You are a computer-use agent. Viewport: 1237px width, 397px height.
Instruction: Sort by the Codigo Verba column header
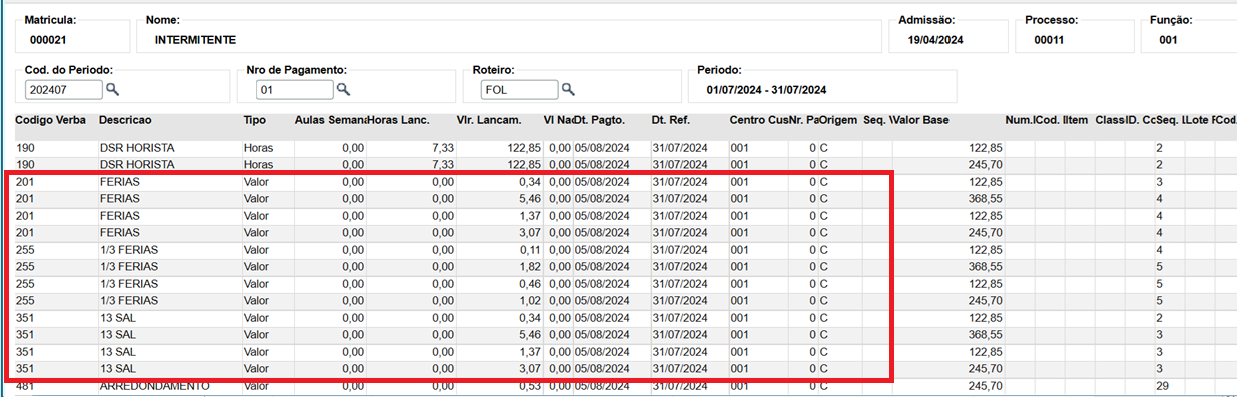[50, 120]
